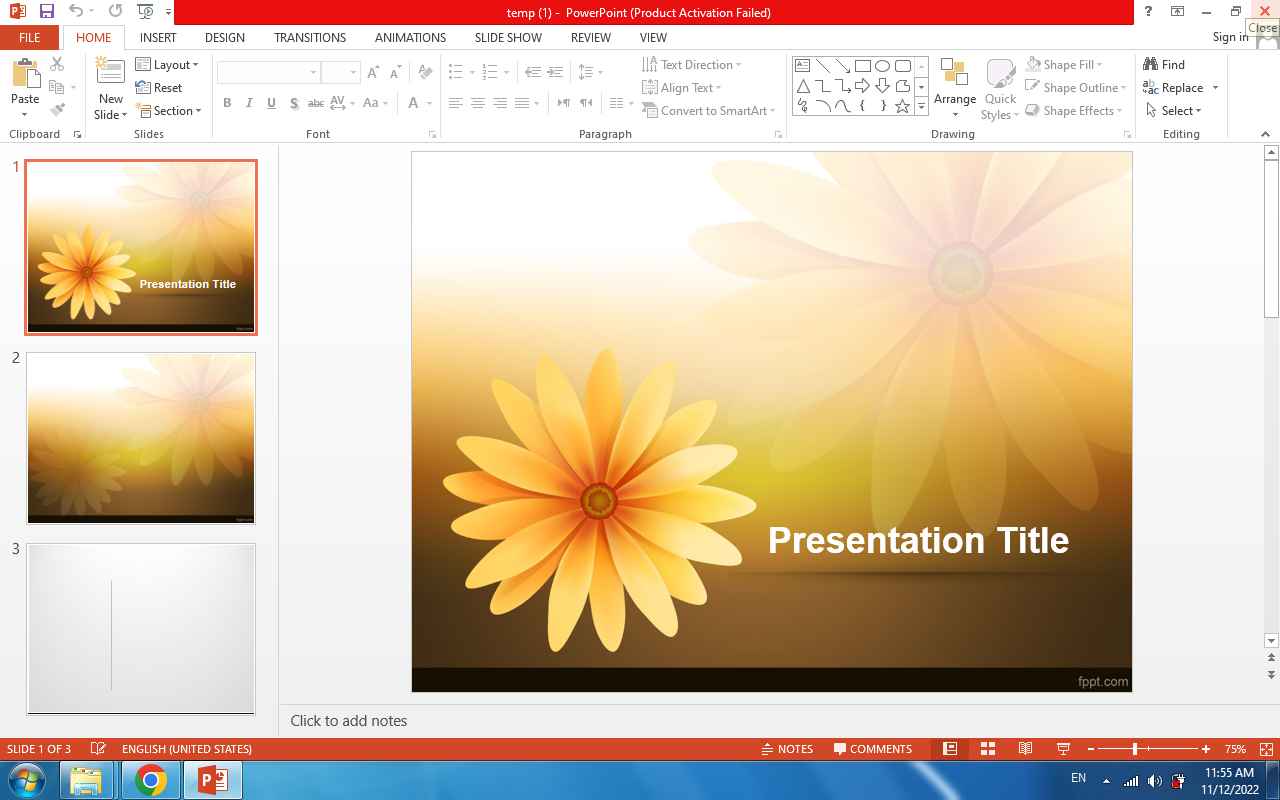The width and height of the screenshot is (1280, 800).
Task: Open the Section dropdown menu
Action: (x=170, y=111)
